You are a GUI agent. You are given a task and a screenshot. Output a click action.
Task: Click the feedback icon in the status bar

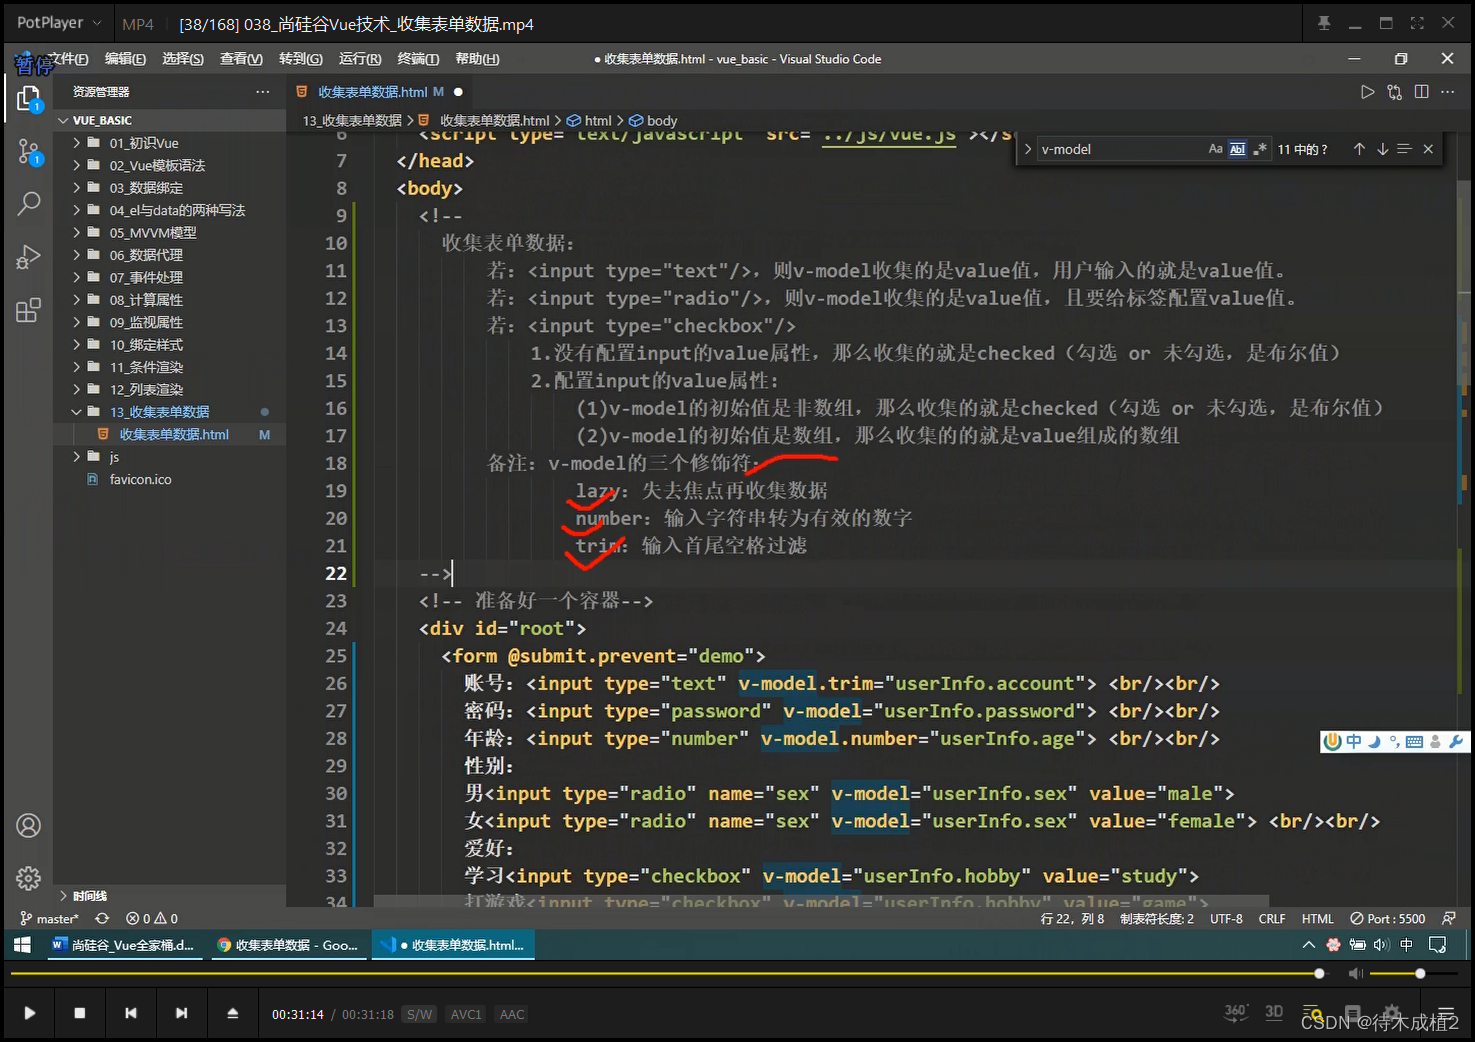click(x=1449, y=918)
